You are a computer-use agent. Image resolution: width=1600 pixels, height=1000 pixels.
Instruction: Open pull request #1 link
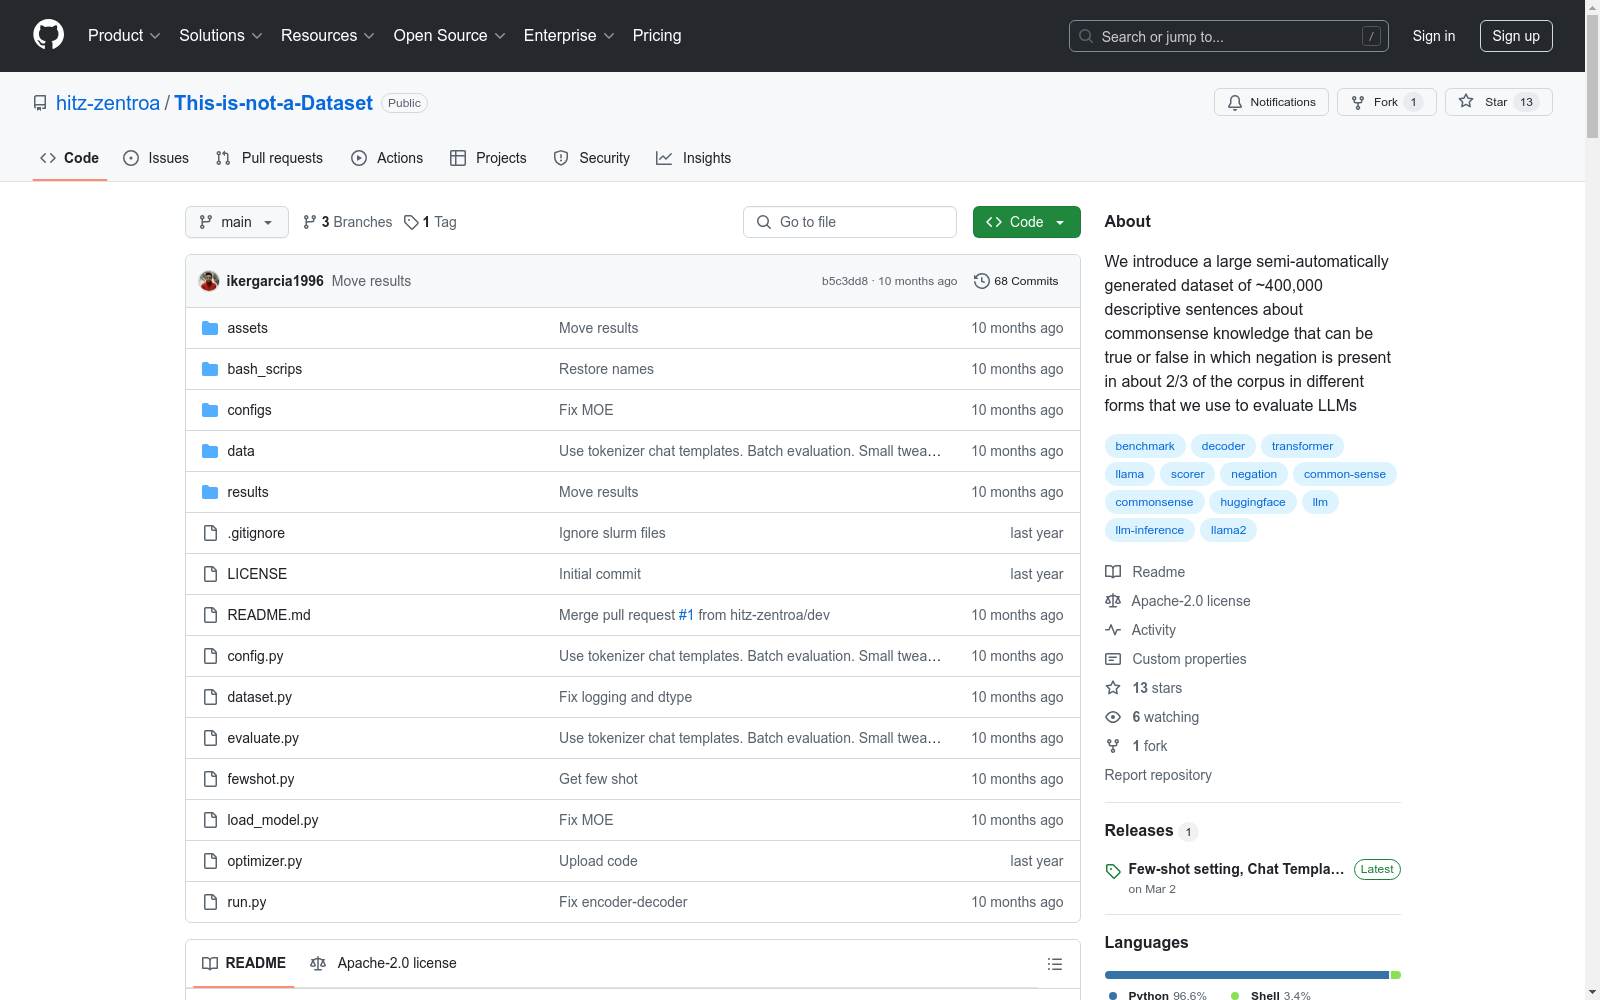click(x=686, y=615)
